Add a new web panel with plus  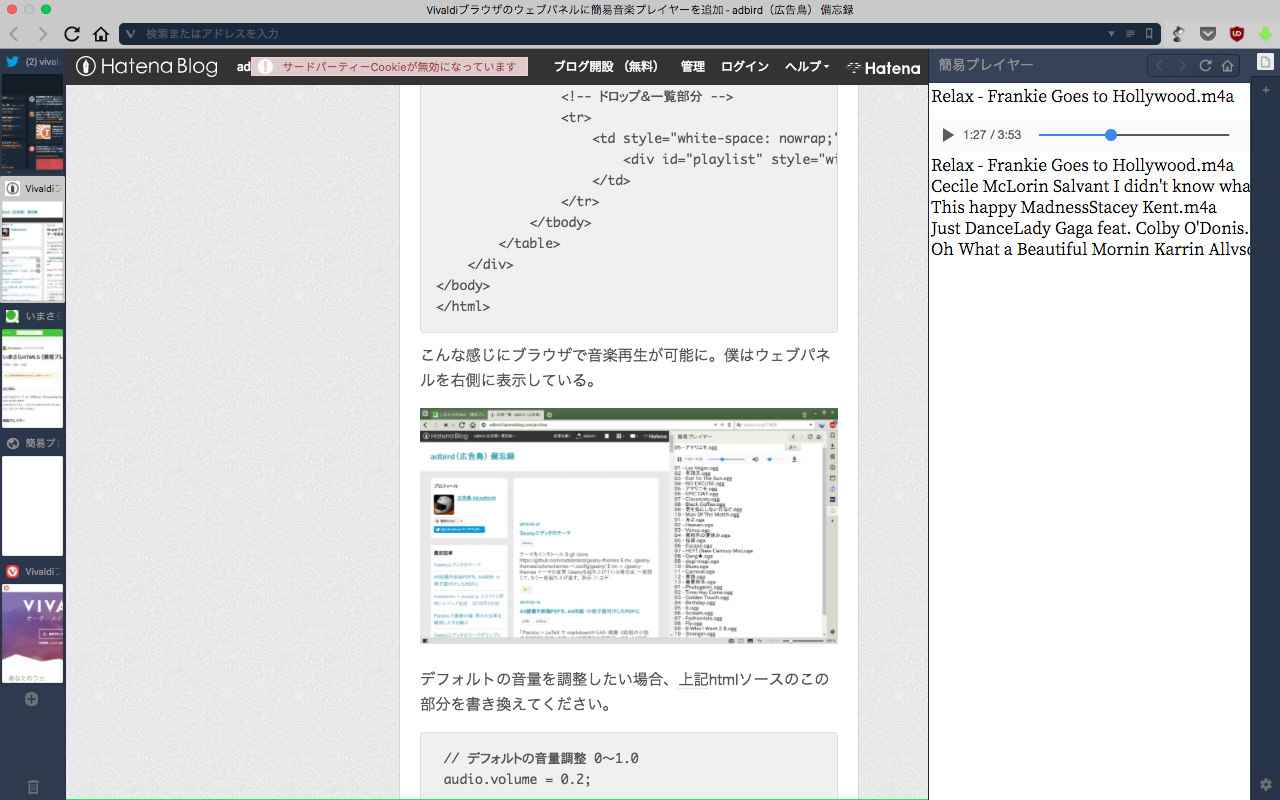tap(1265, 90)
